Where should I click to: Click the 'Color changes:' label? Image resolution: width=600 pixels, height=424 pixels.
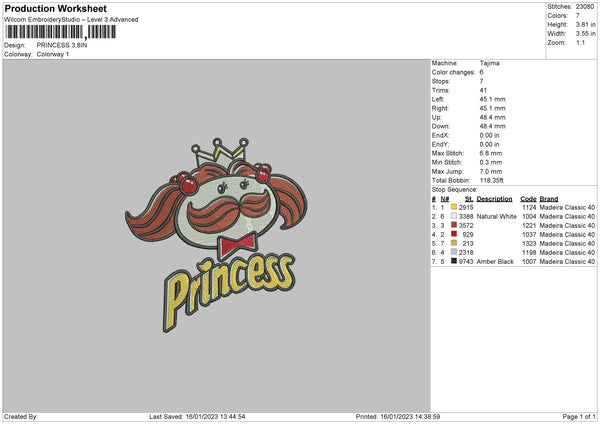453,72
